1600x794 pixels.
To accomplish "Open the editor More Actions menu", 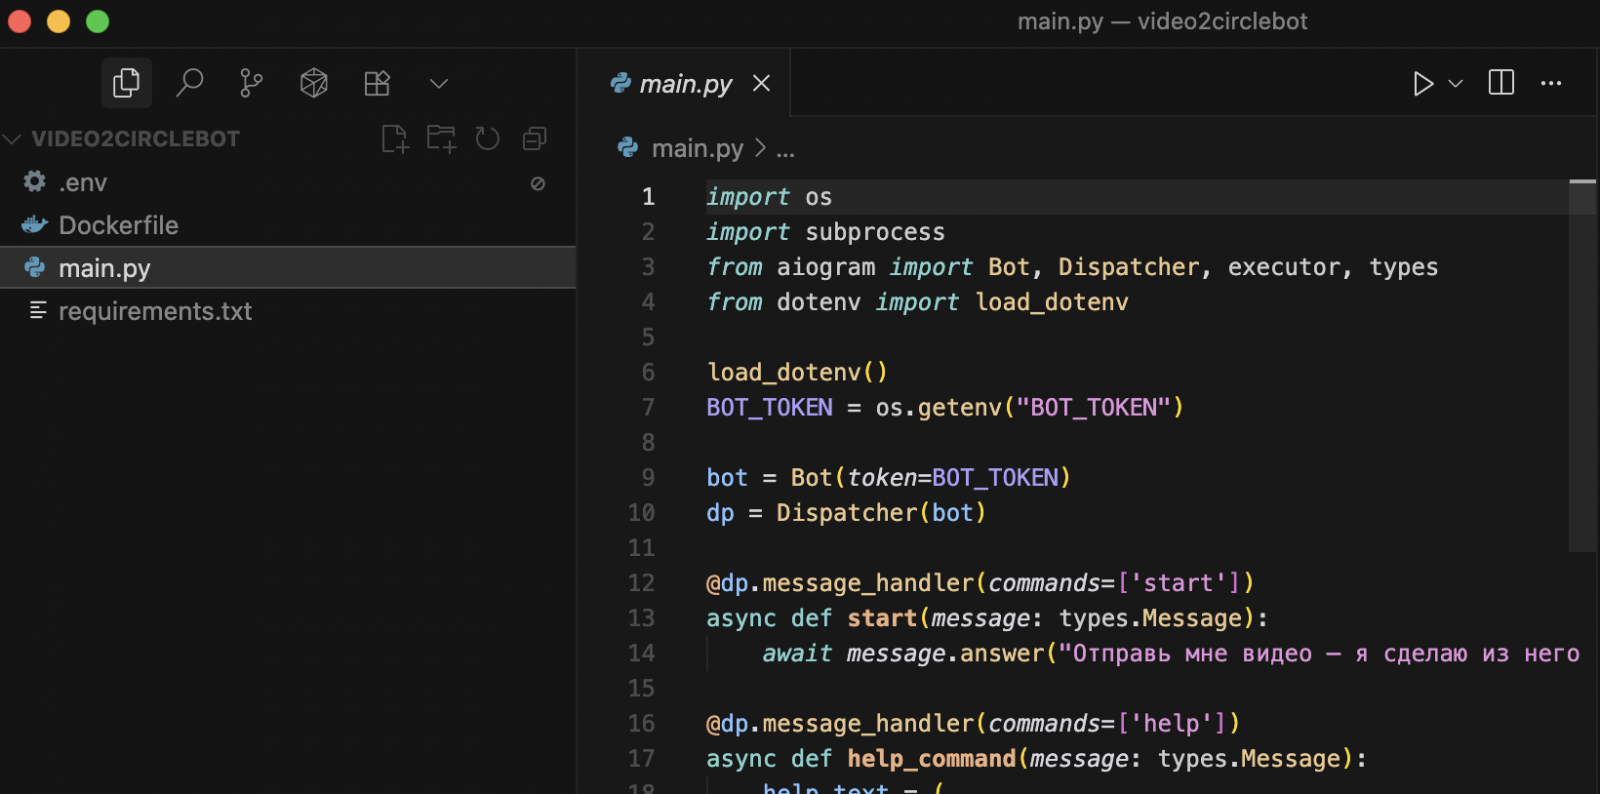I will (1551, 84).
